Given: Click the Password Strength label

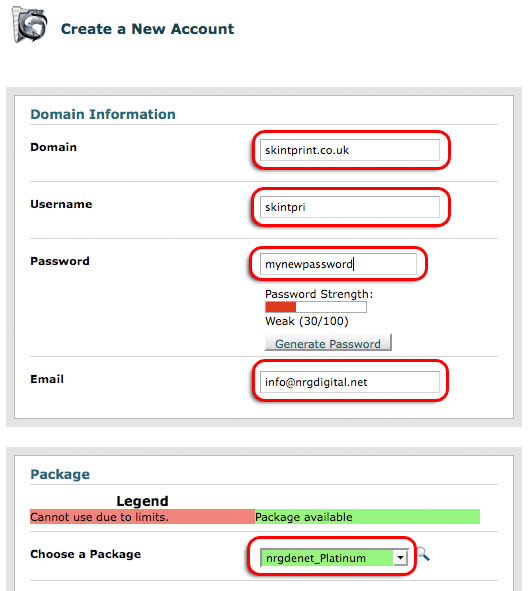Looking at the screenshot, I should (x=319, y=294).
